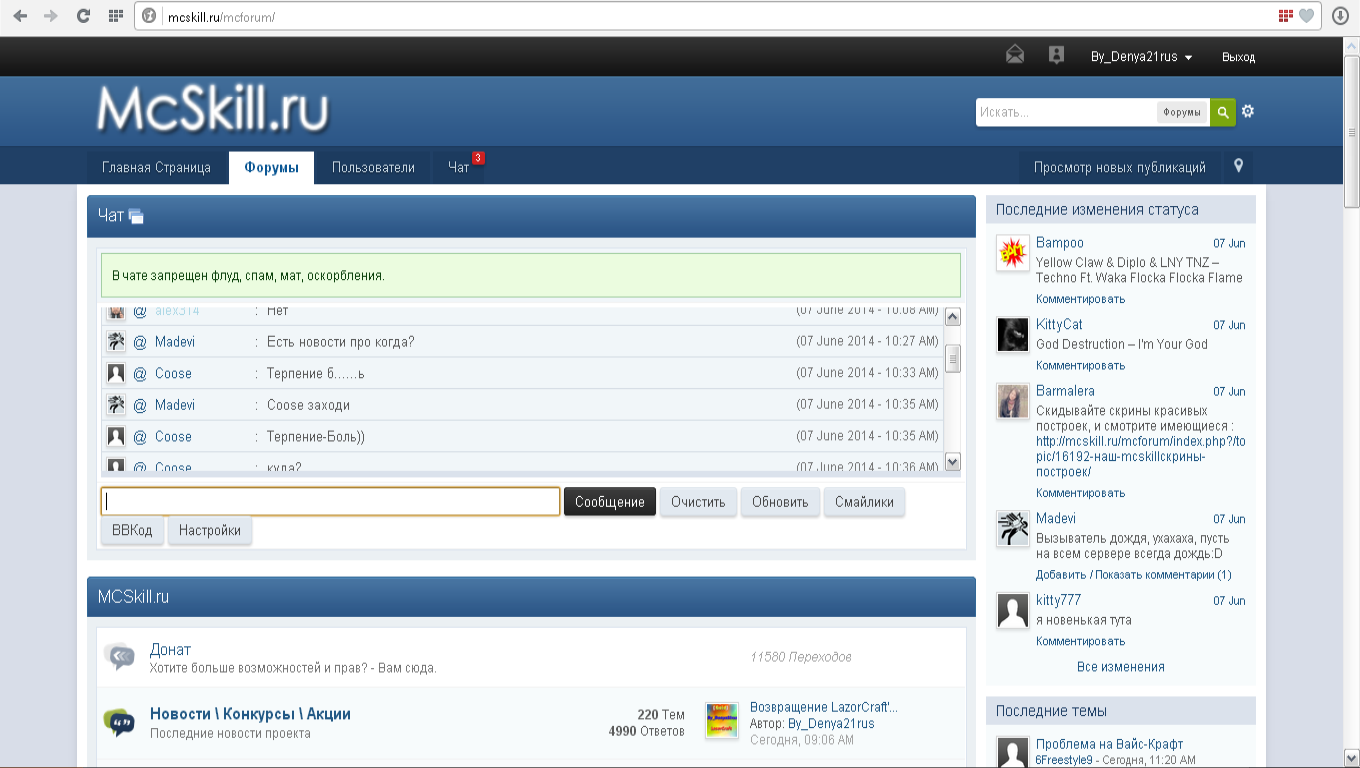Open the Новости \ Конкурсы \ Акции forum title

(x=250, y=714)
